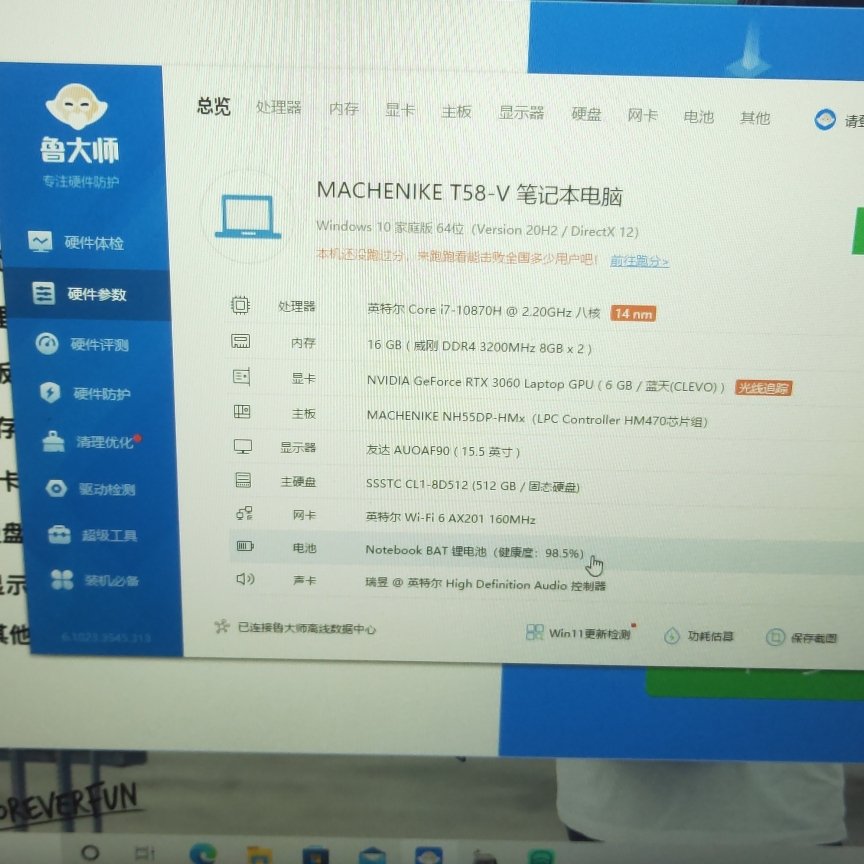Click Notebook BAT 锂电池 battery value
This screenshot has height=864, width=864.
point(474,551)
